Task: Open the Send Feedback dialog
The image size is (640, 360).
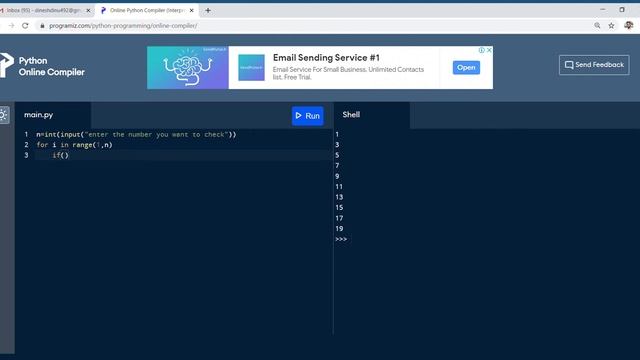Action: (594, 65)
